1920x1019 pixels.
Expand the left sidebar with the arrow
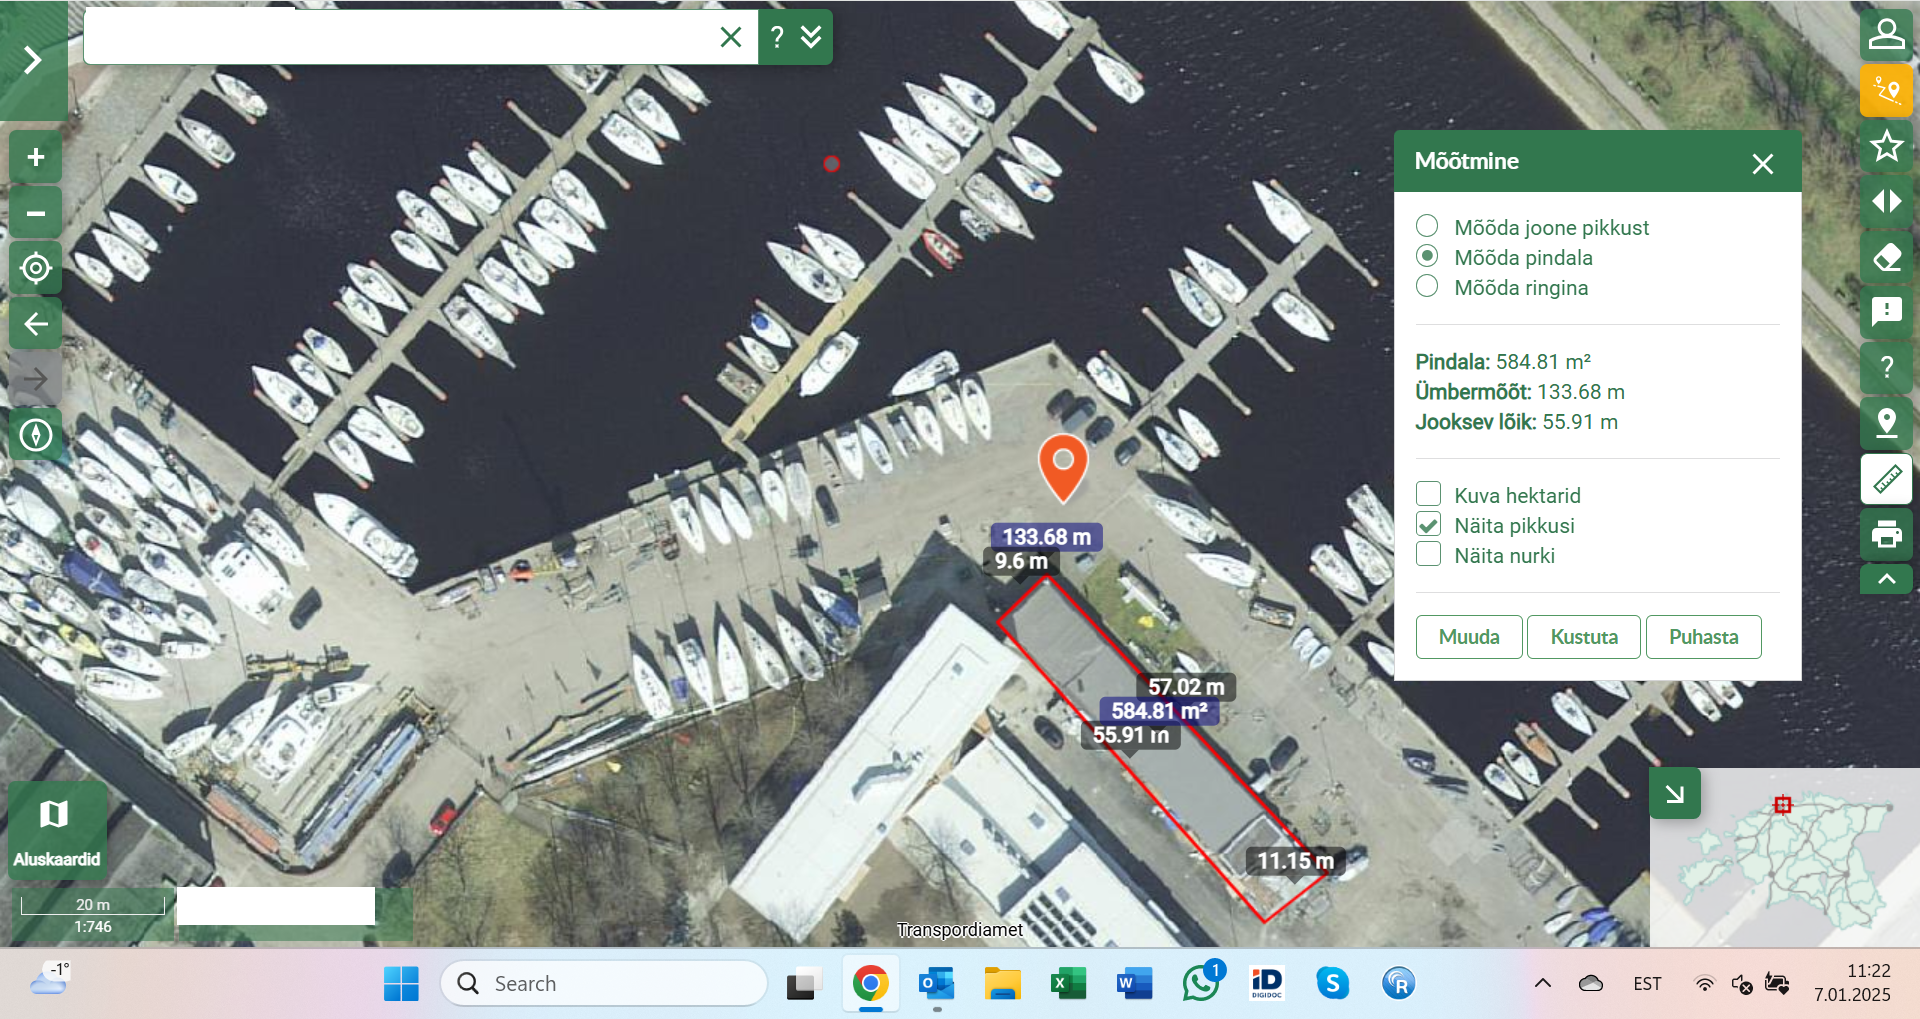click(33, 60)
